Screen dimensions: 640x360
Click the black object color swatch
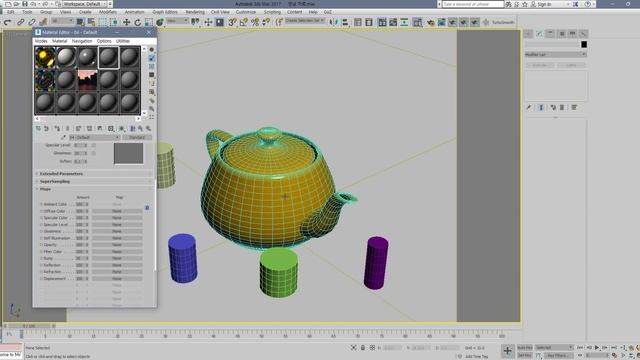(x=584, y=44)
